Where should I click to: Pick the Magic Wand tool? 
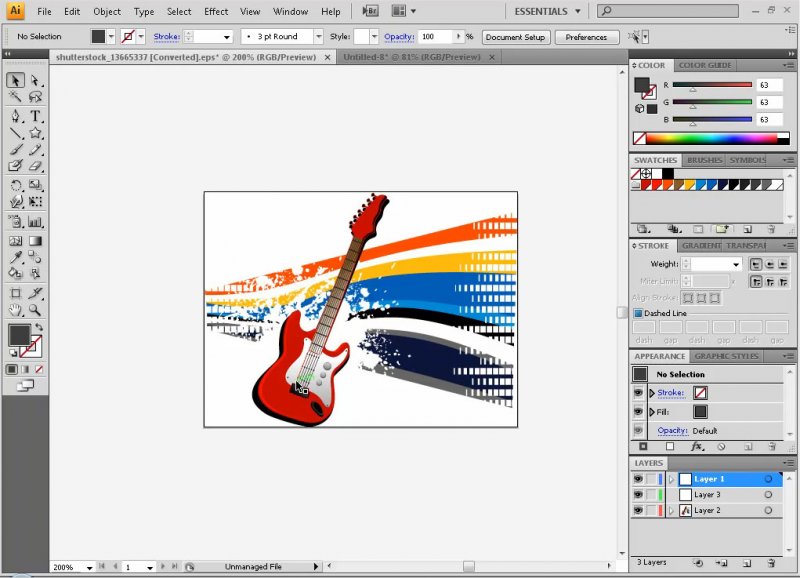tap(16, 97)
